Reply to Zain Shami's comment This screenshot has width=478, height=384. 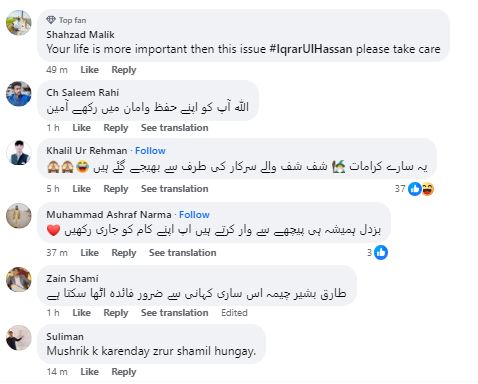(116, 313)
